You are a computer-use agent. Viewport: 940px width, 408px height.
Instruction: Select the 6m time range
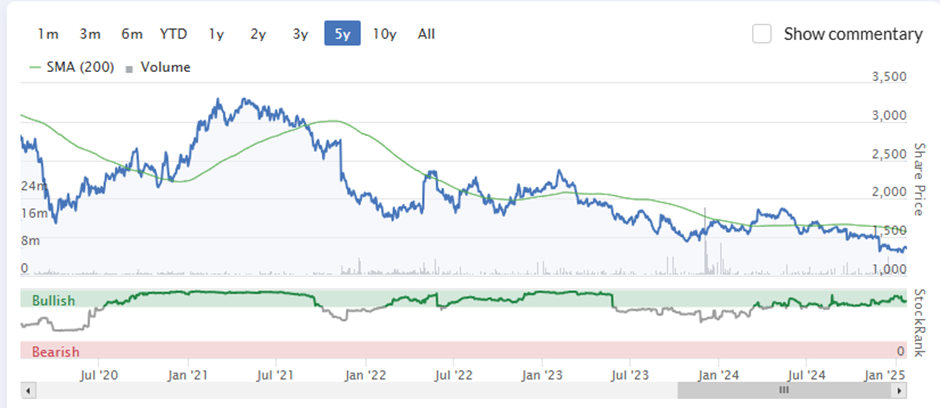[132, 34]
